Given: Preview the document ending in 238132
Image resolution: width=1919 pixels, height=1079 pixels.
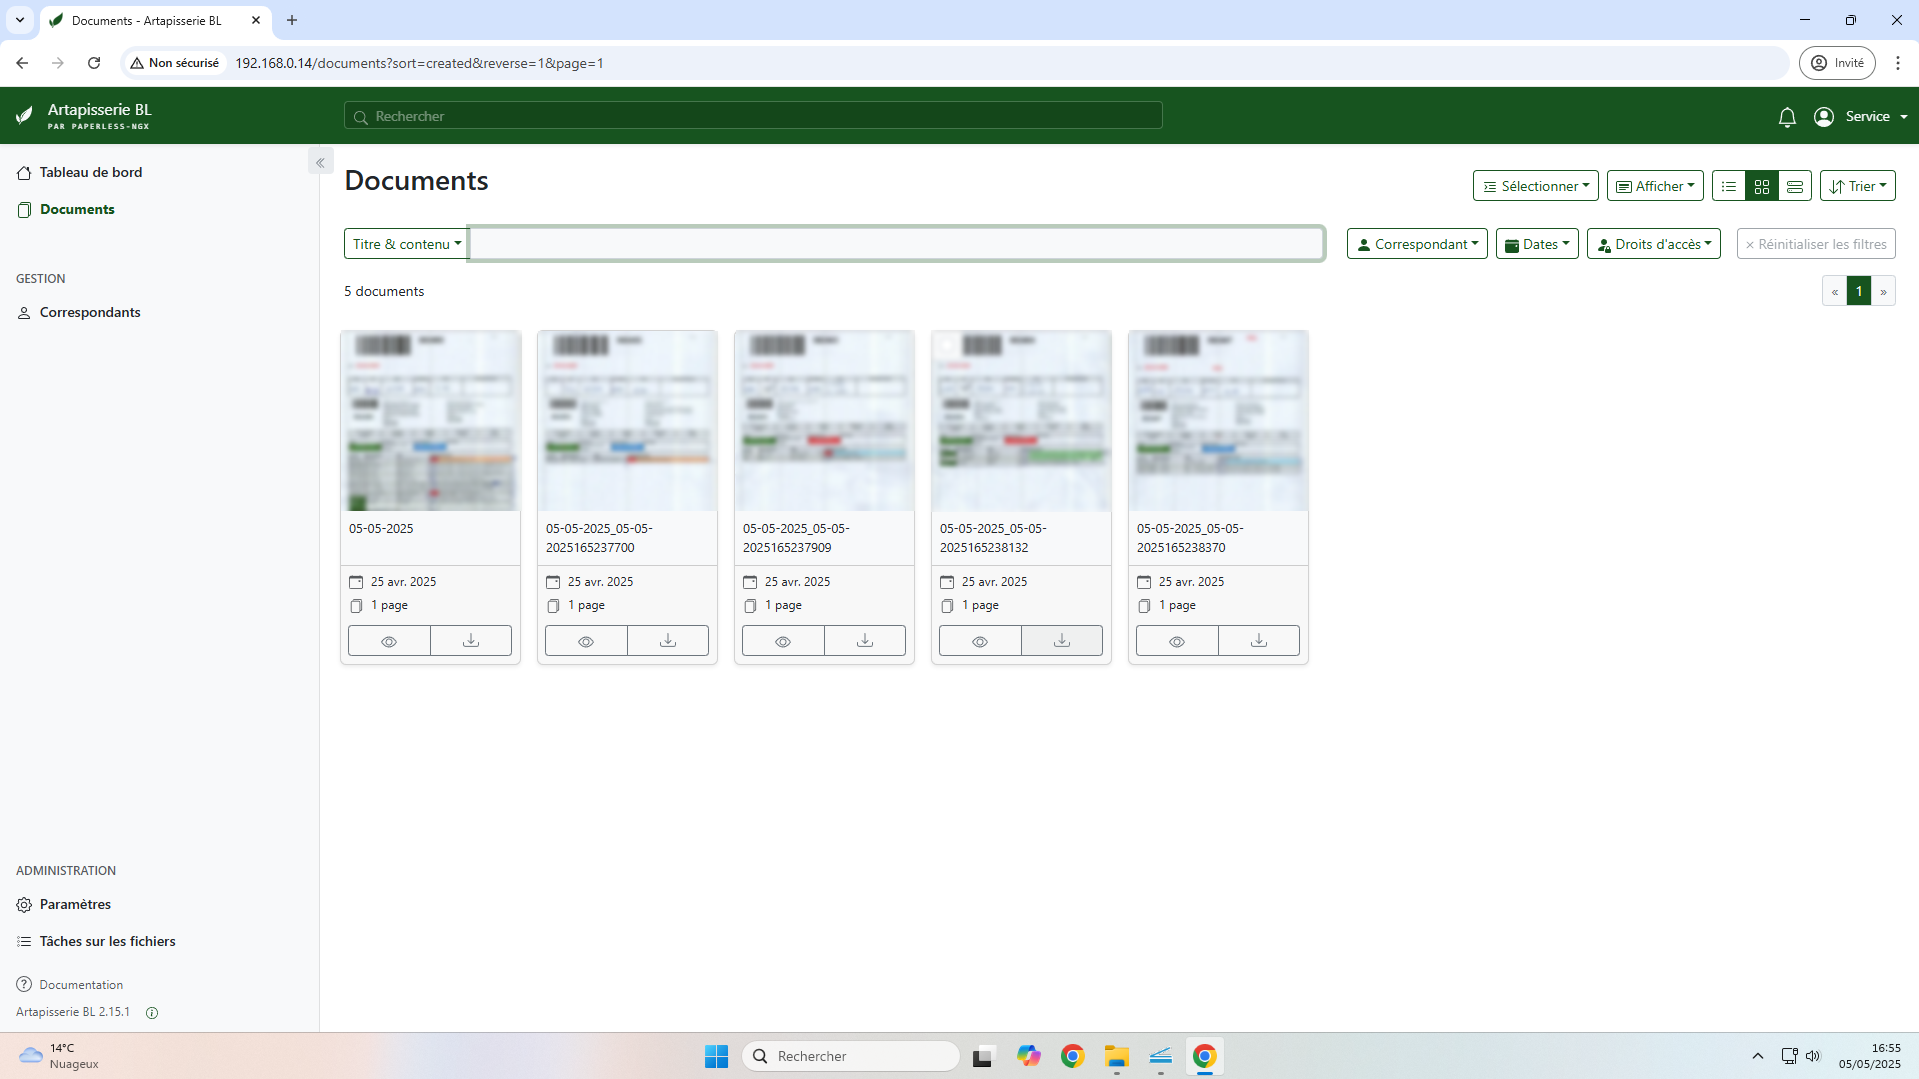Looking at the screenshot, I should point(980,641).
